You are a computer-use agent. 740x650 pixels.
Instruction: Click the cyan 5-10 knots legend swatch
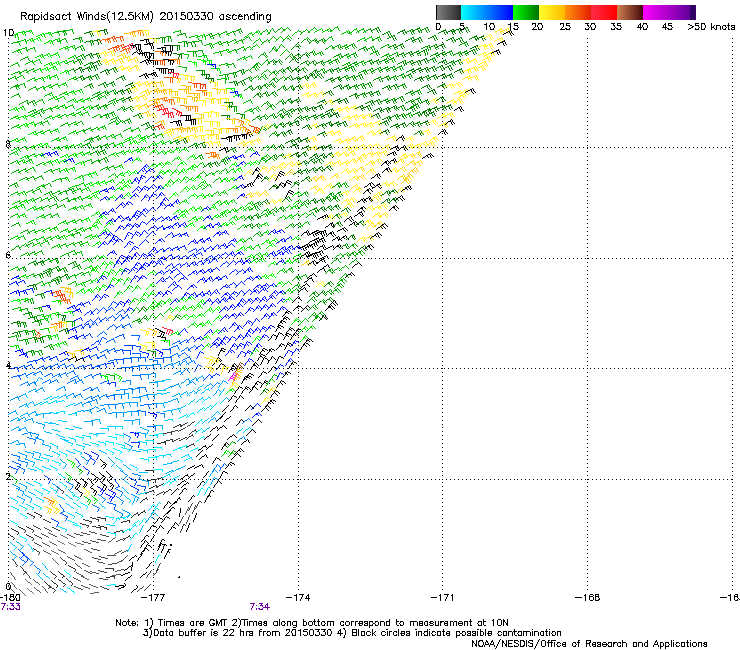tap(474, 12)
